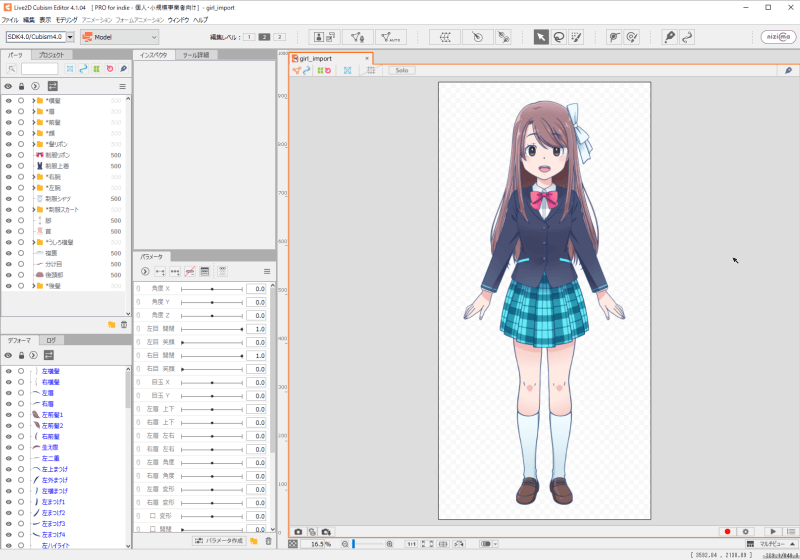800x560 pixels.
Task: Toggle visibility of 右前髪 deformer
Action: coord(9,437)
